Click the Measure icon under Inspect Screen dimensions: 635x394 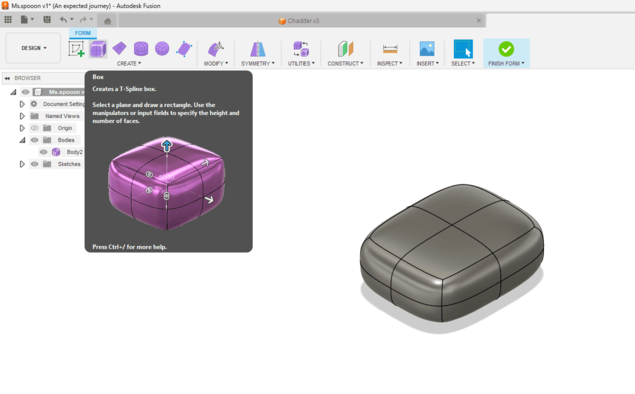click(x=390, y=49)
